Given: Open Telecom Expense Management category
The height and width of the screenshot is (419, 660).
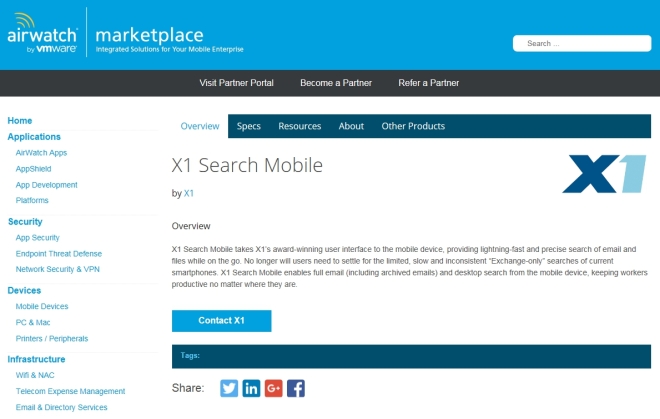Looking at the screenshot, I should (x=70, y=391).
